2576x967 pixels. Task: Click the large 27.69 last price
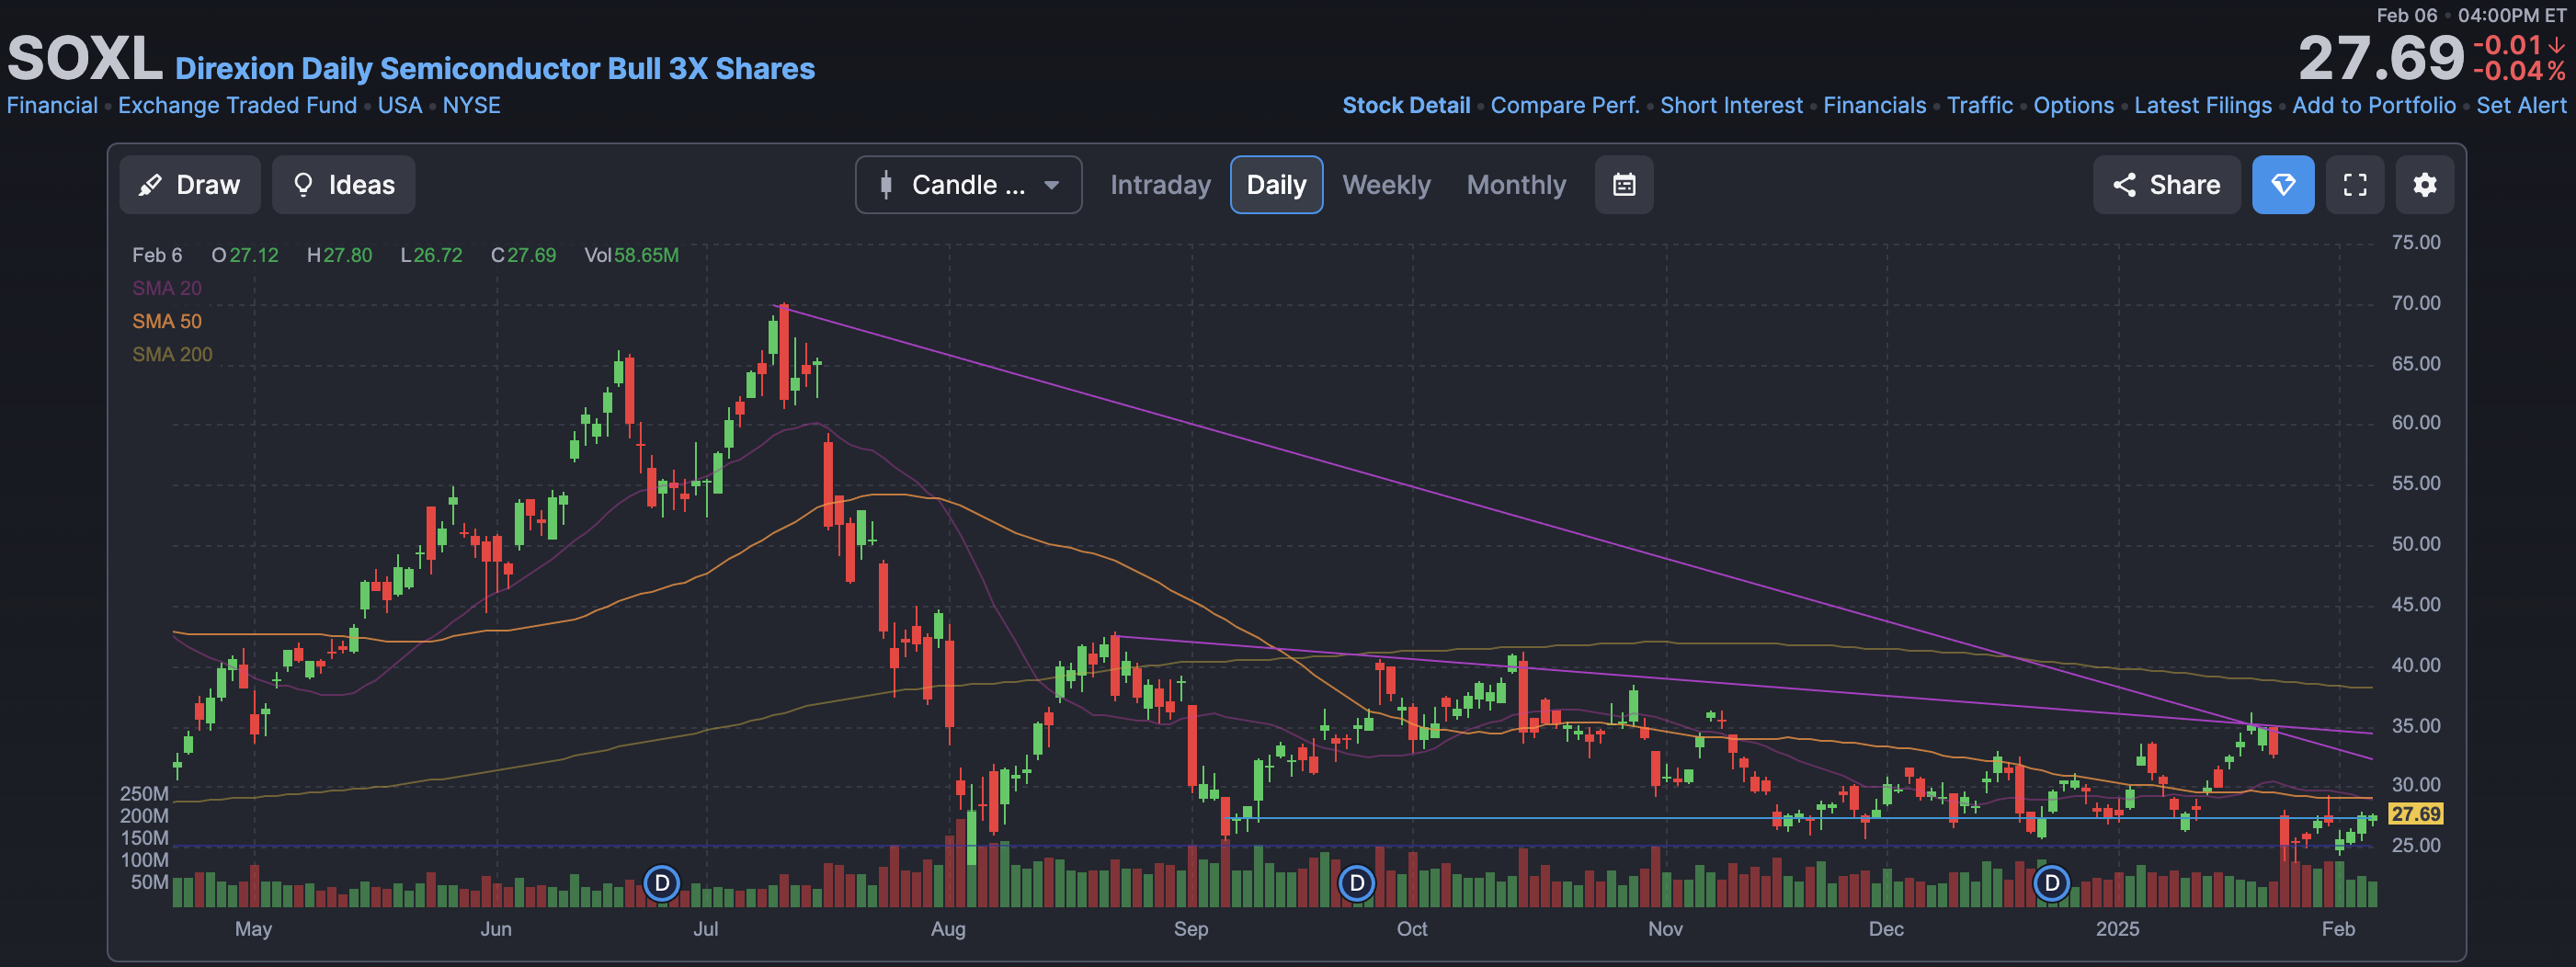[2380, 58]
